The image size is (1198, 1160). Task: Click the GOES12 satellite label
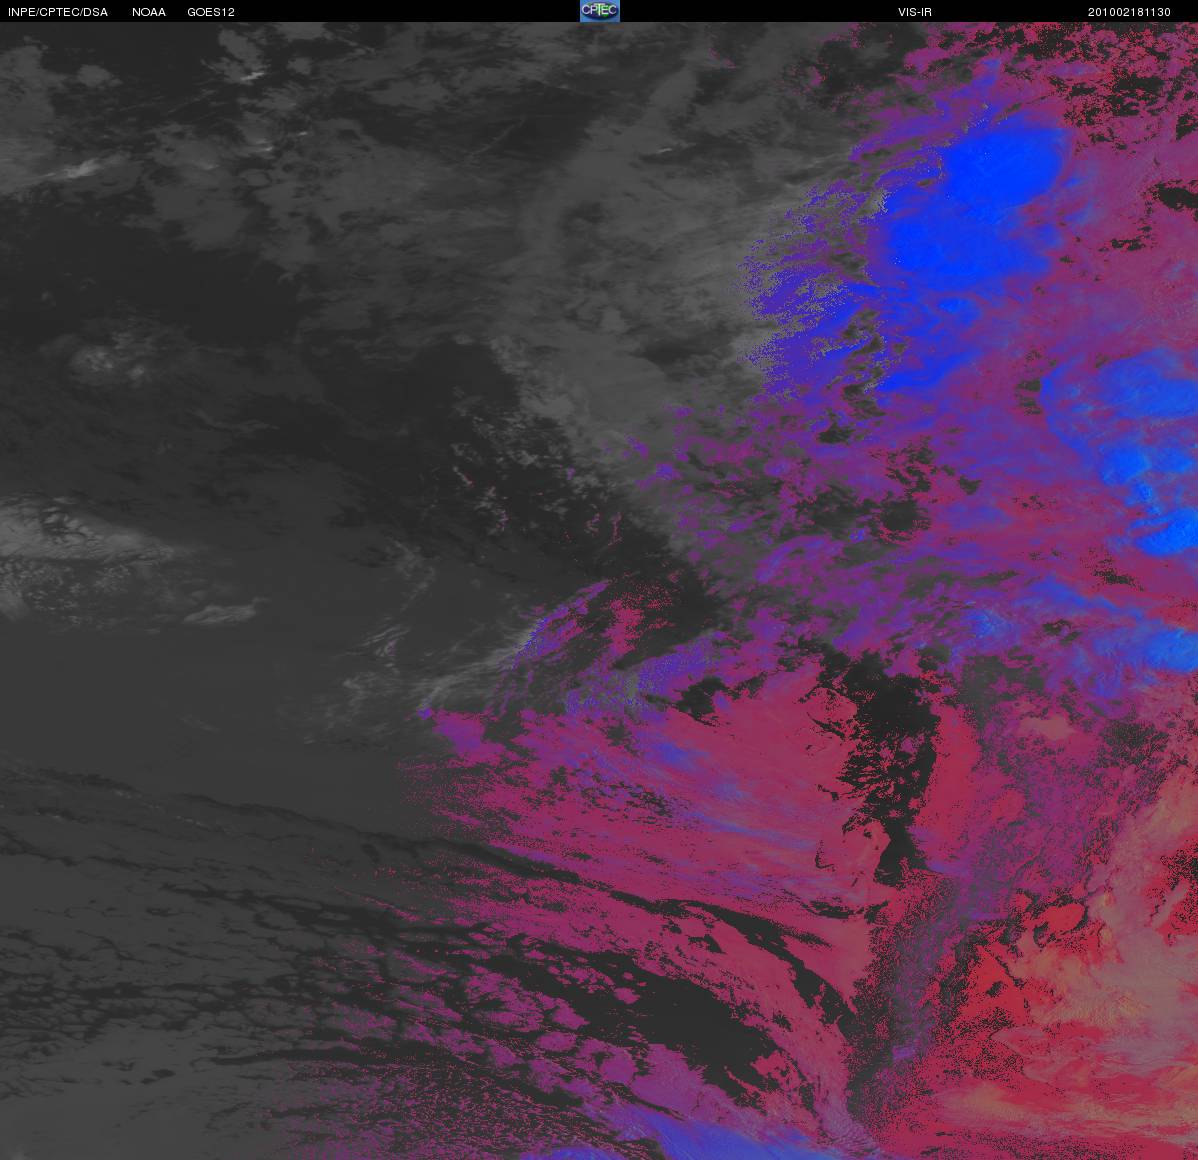pos(211,12)
